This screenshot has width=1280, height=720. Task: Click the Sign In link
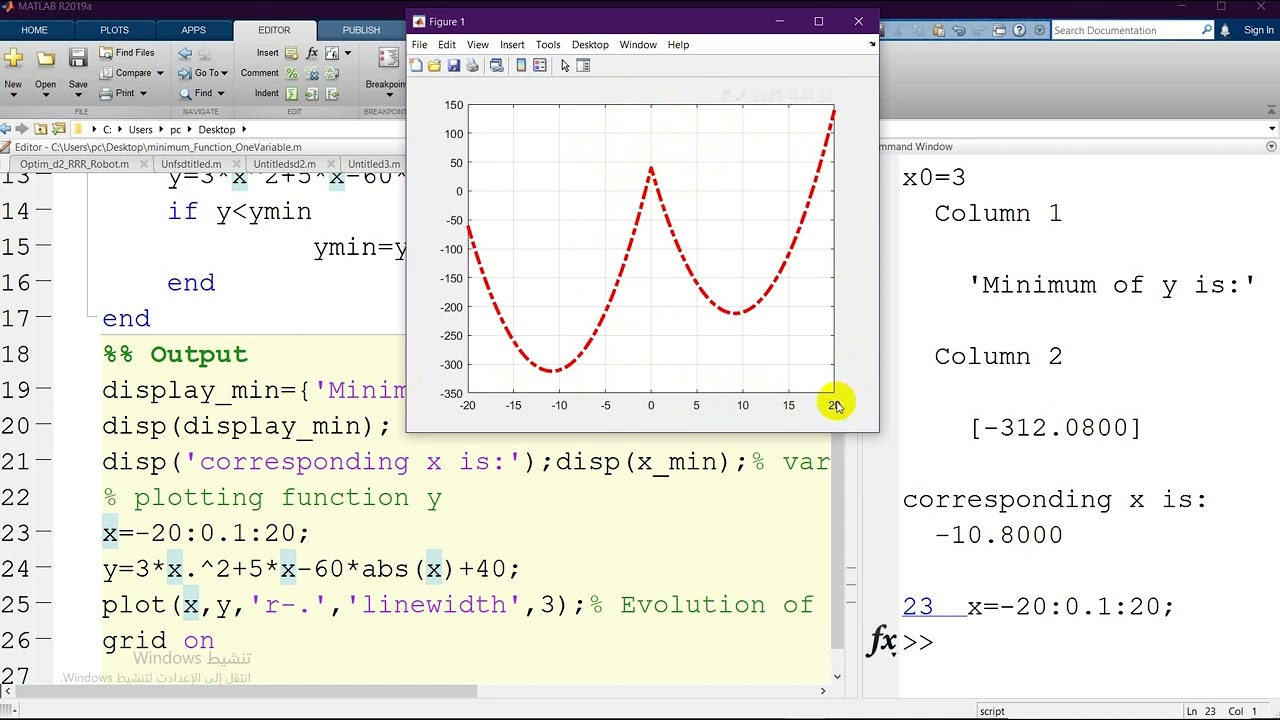[1258, 30]
